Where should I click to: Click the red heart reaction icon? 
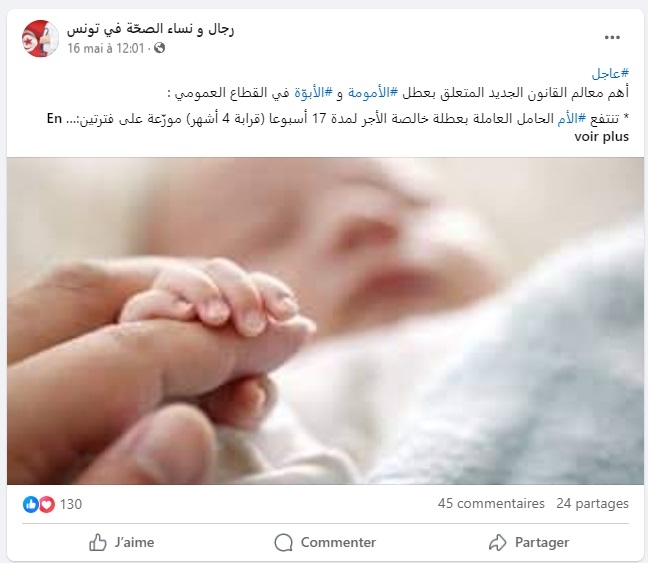[47, 504]
